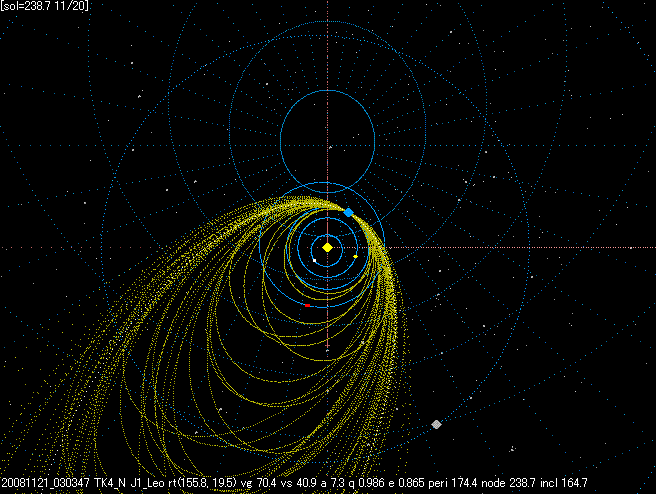Viewport: 656px width, 494px height.
Task: Click the TK4_N station label
Action: [110, 483]
